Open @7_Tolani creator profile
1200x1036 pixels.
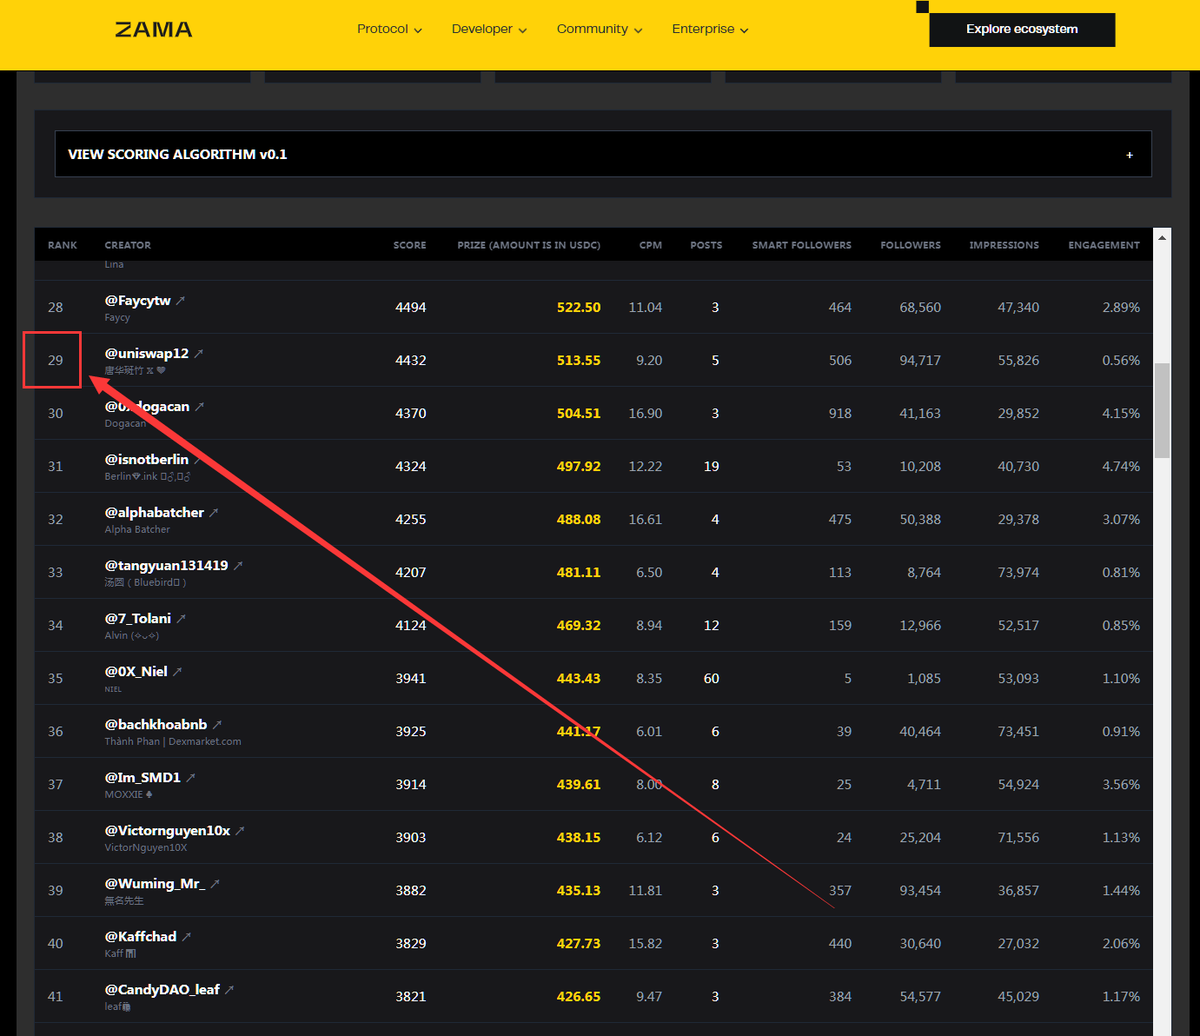pyautogui.click(x=138, y=618)
